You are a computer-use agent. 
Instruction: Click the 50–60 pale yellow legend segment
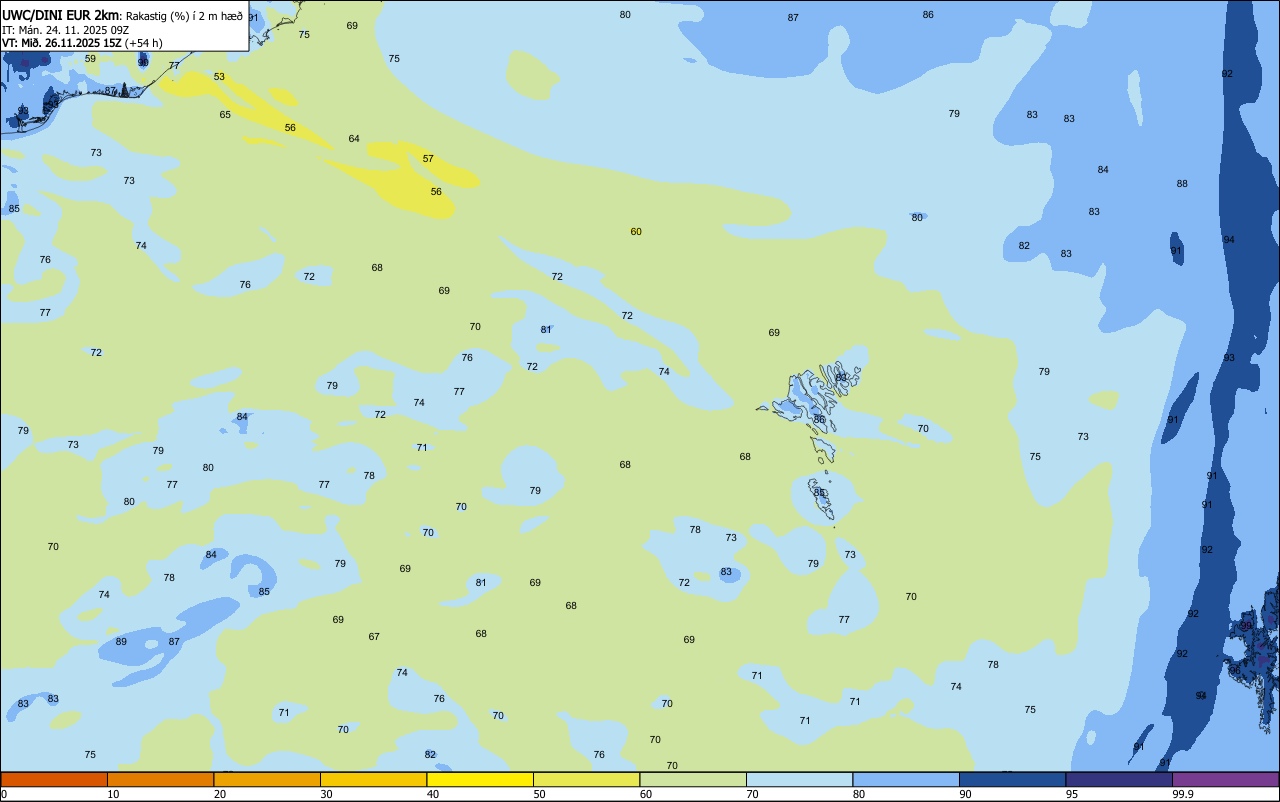pos(586,779)
